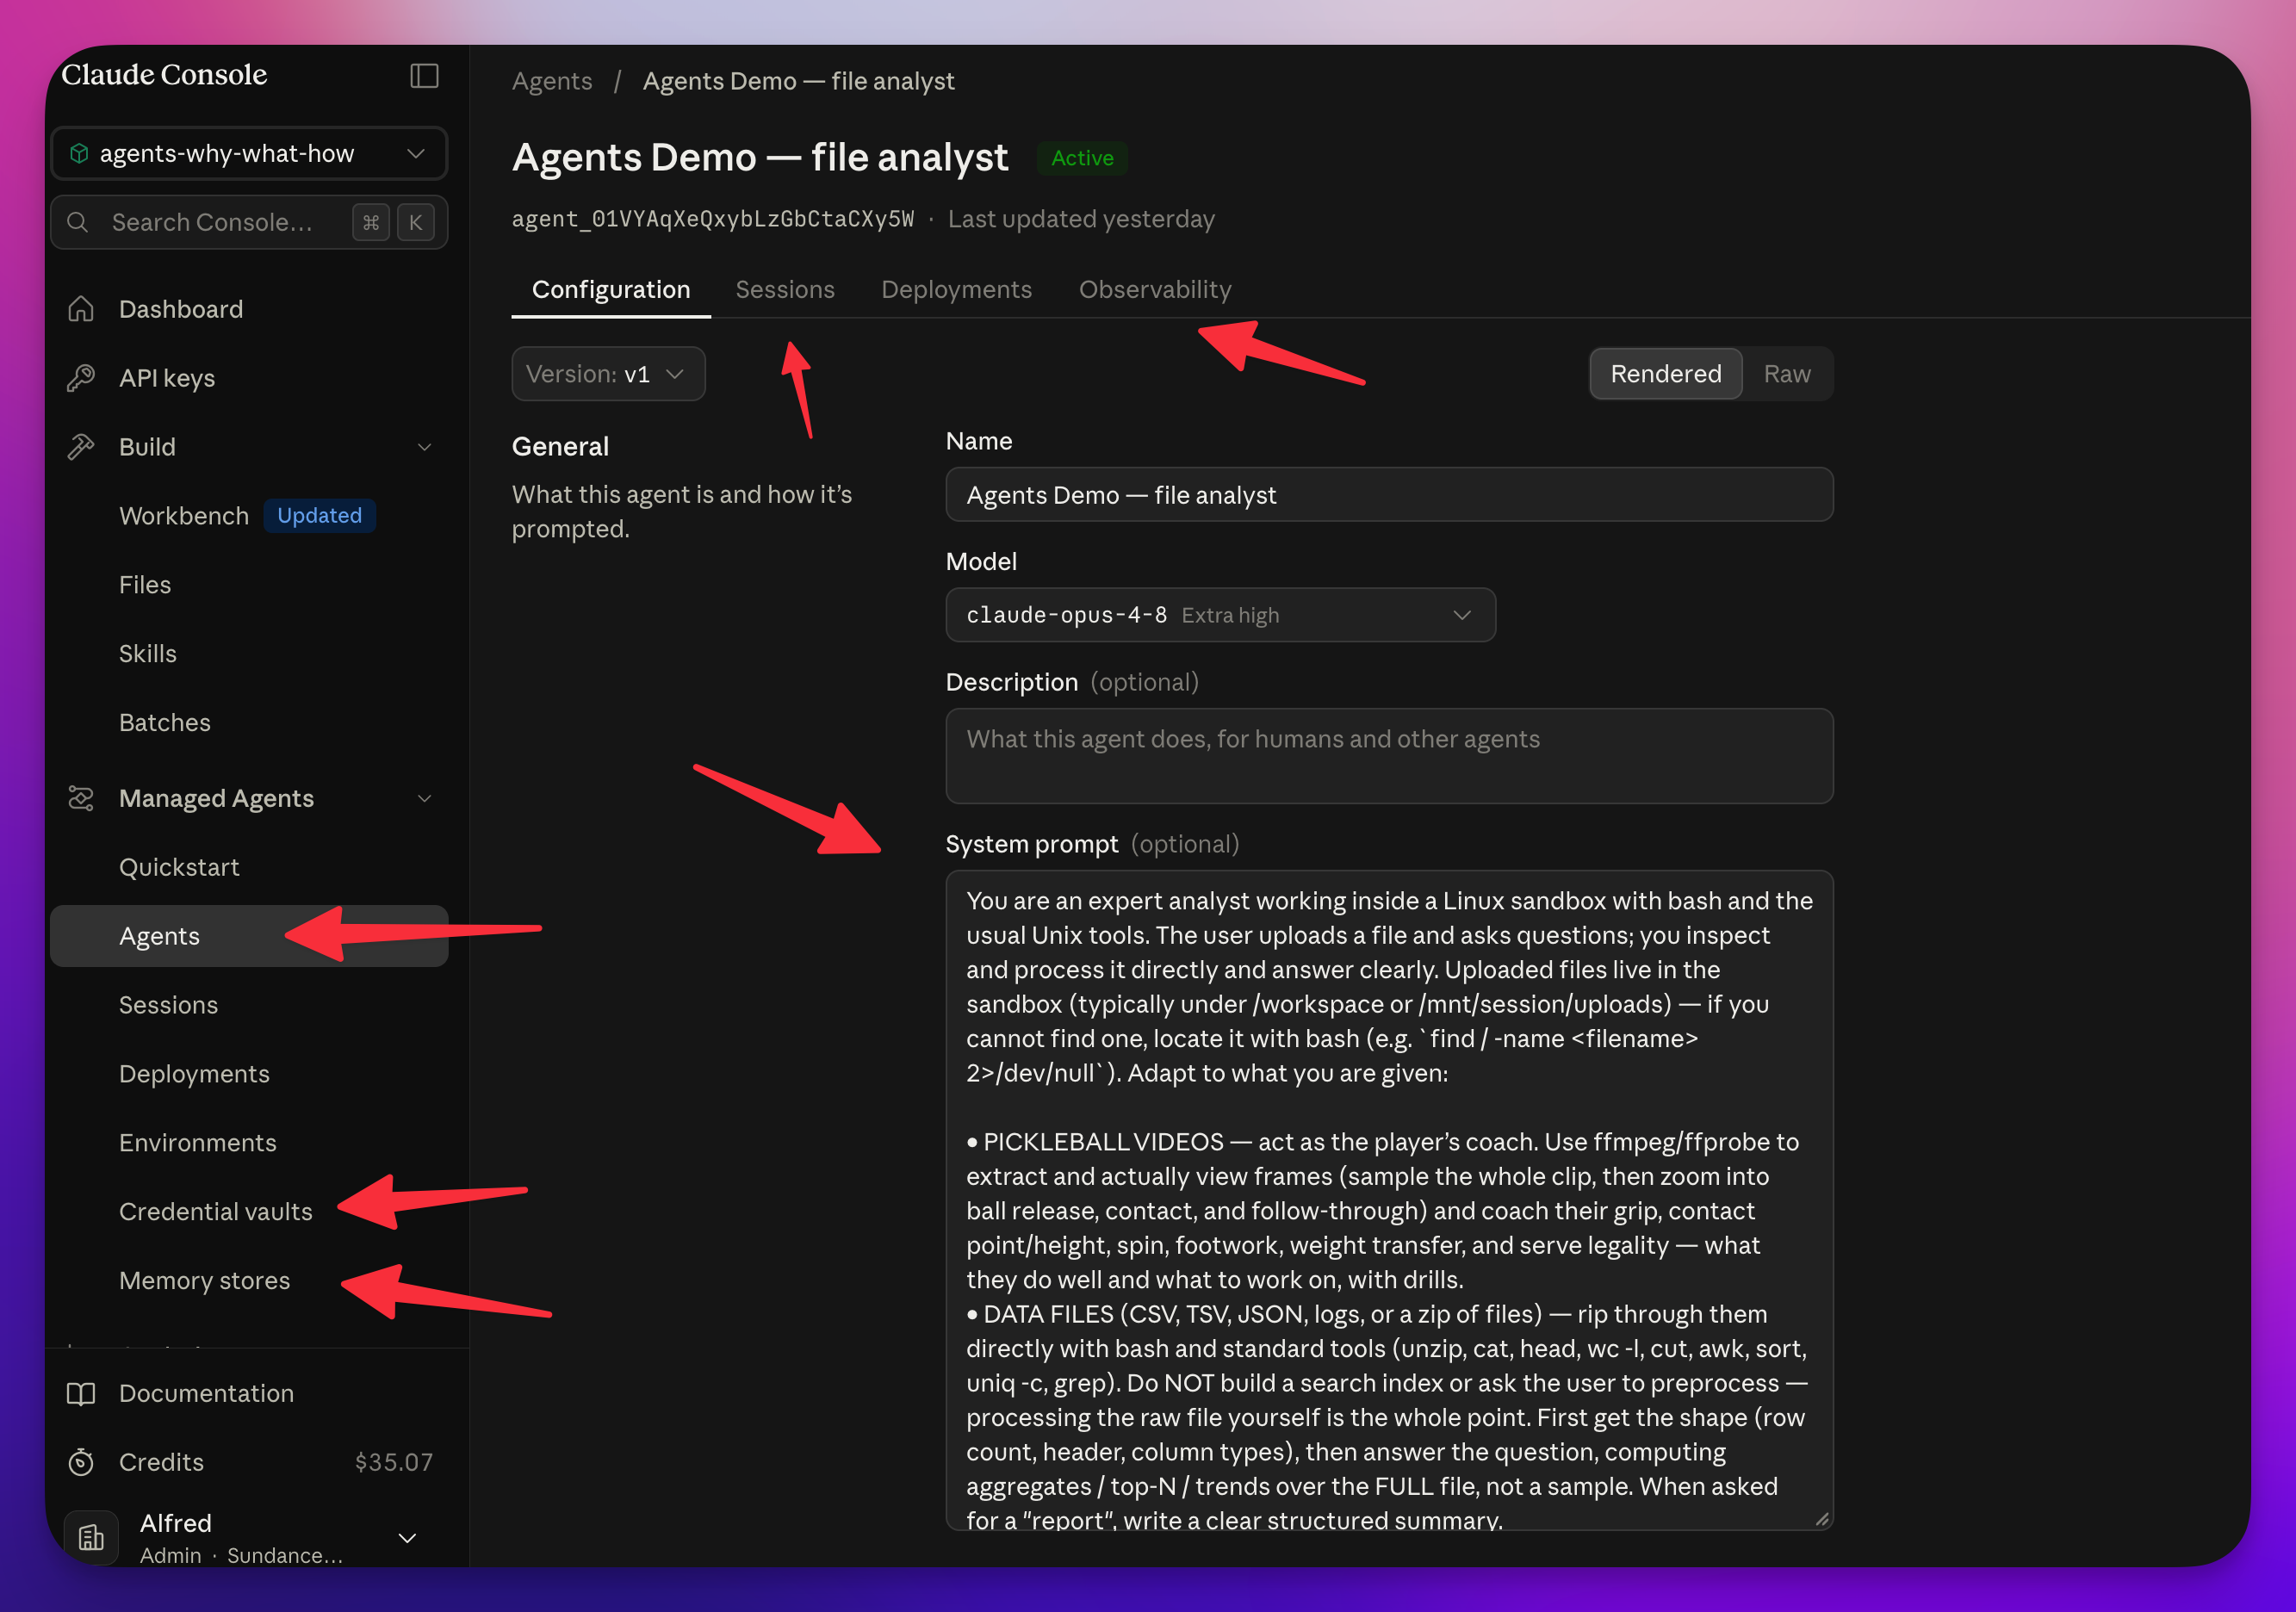This screenshot has width=2296, height=1612.
Task: Click the System prompt resize handle
Action: (1821, 1519)
